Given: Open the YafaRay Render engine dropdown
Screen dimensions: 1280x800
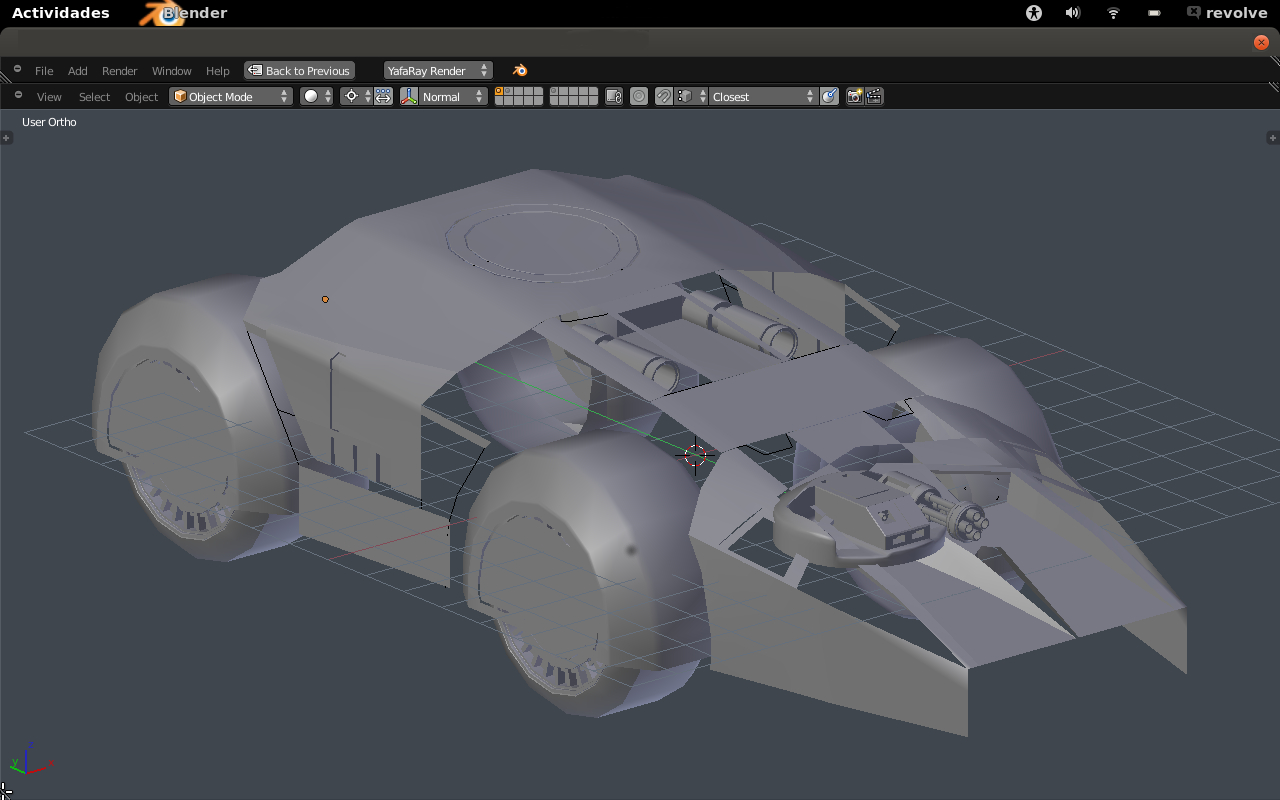Looking at the screenshot, I should 437,70.
